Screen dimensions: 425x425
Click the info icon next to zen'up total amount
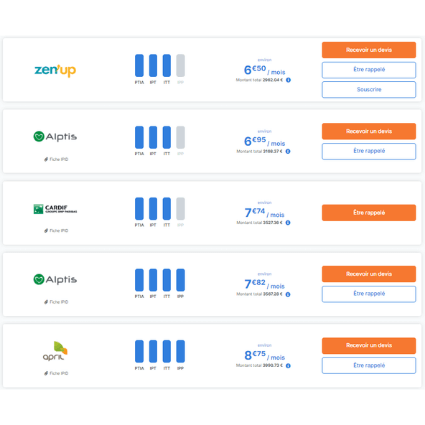tap(288, 80)
